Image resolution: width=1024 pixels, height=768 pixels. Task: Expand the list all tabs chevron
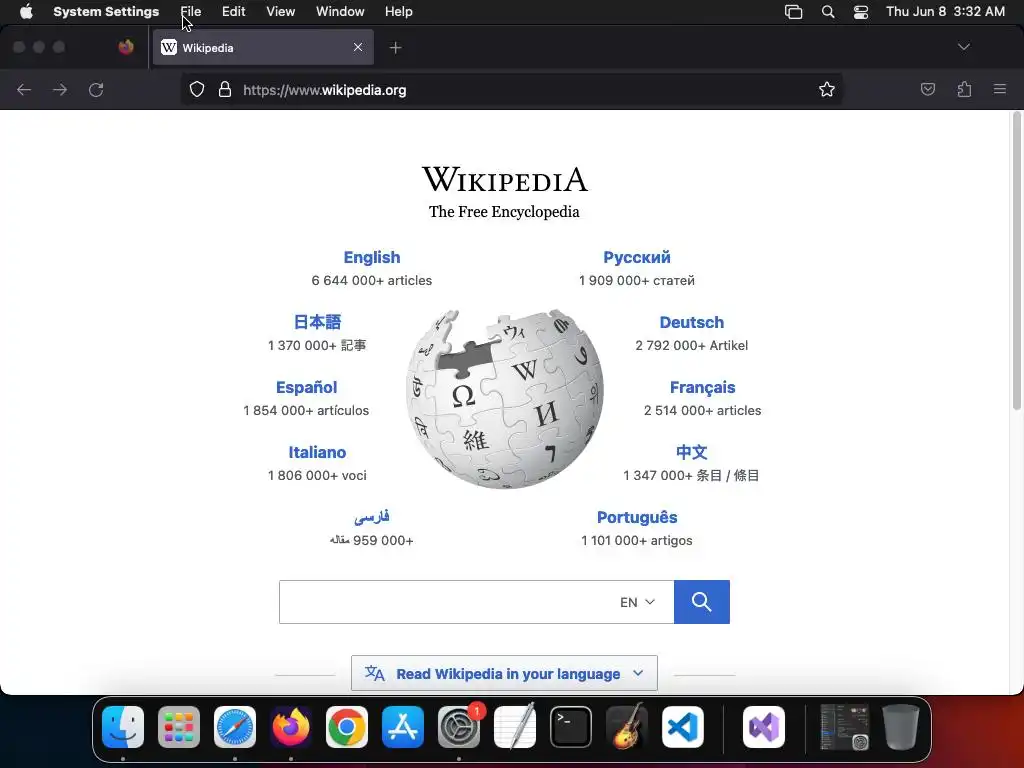963,47
